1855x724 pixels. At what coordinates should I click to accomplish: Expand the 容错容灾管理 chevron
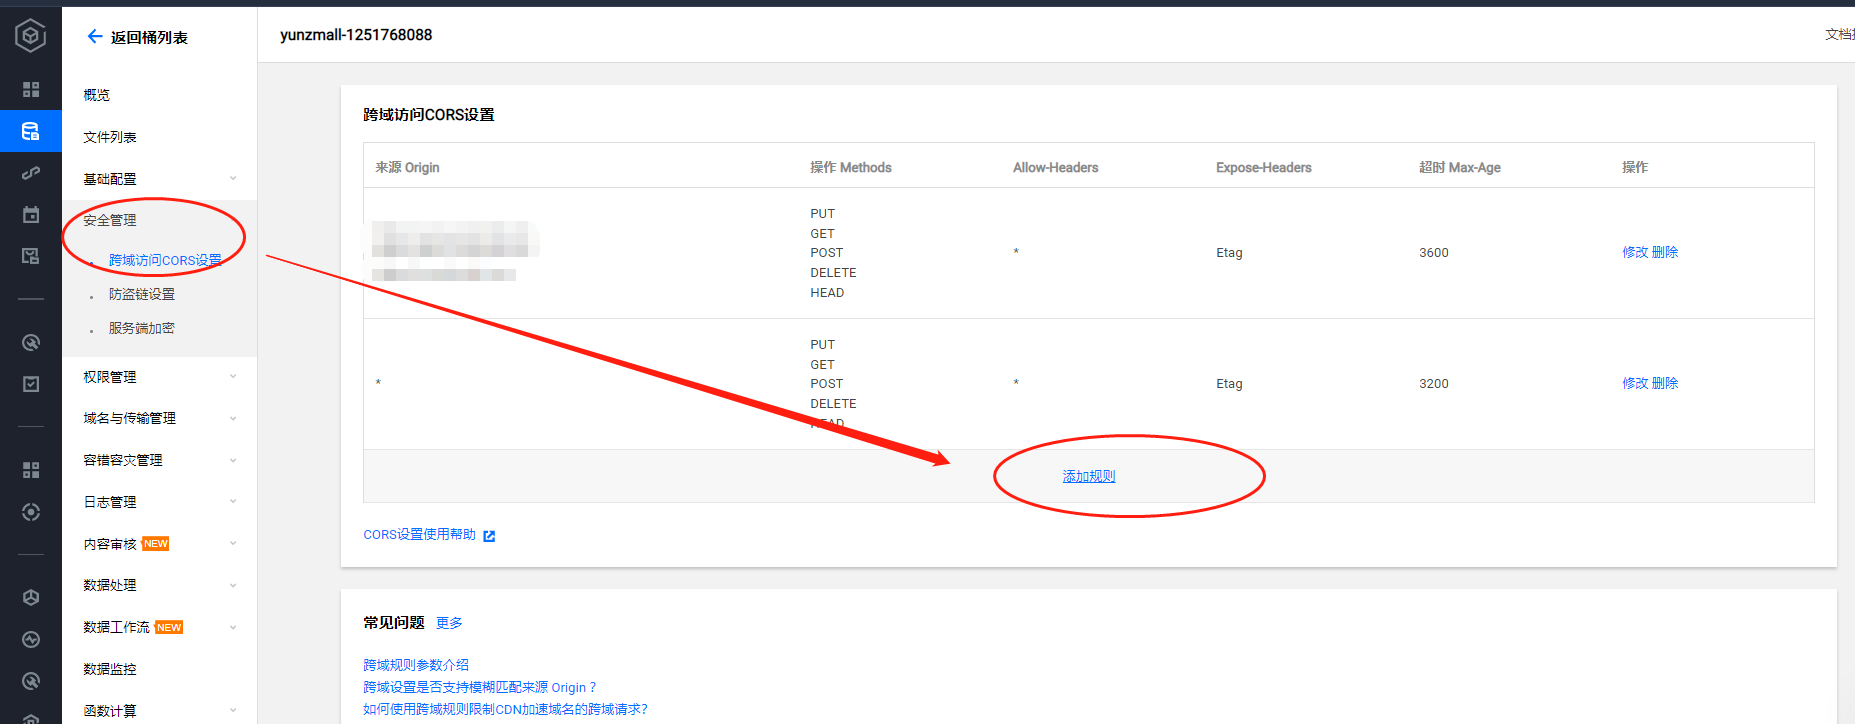233,461
